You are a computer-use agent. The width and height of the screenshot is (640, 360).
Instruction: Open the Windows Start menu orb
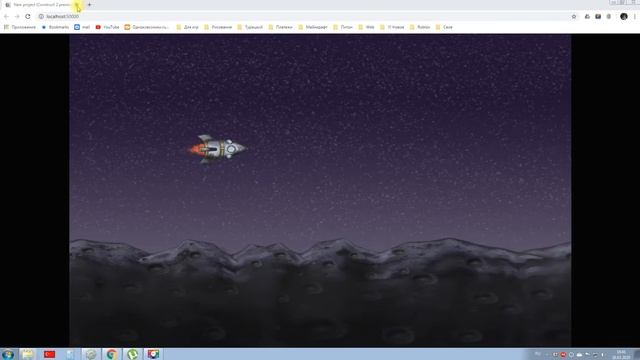[8, 354]
